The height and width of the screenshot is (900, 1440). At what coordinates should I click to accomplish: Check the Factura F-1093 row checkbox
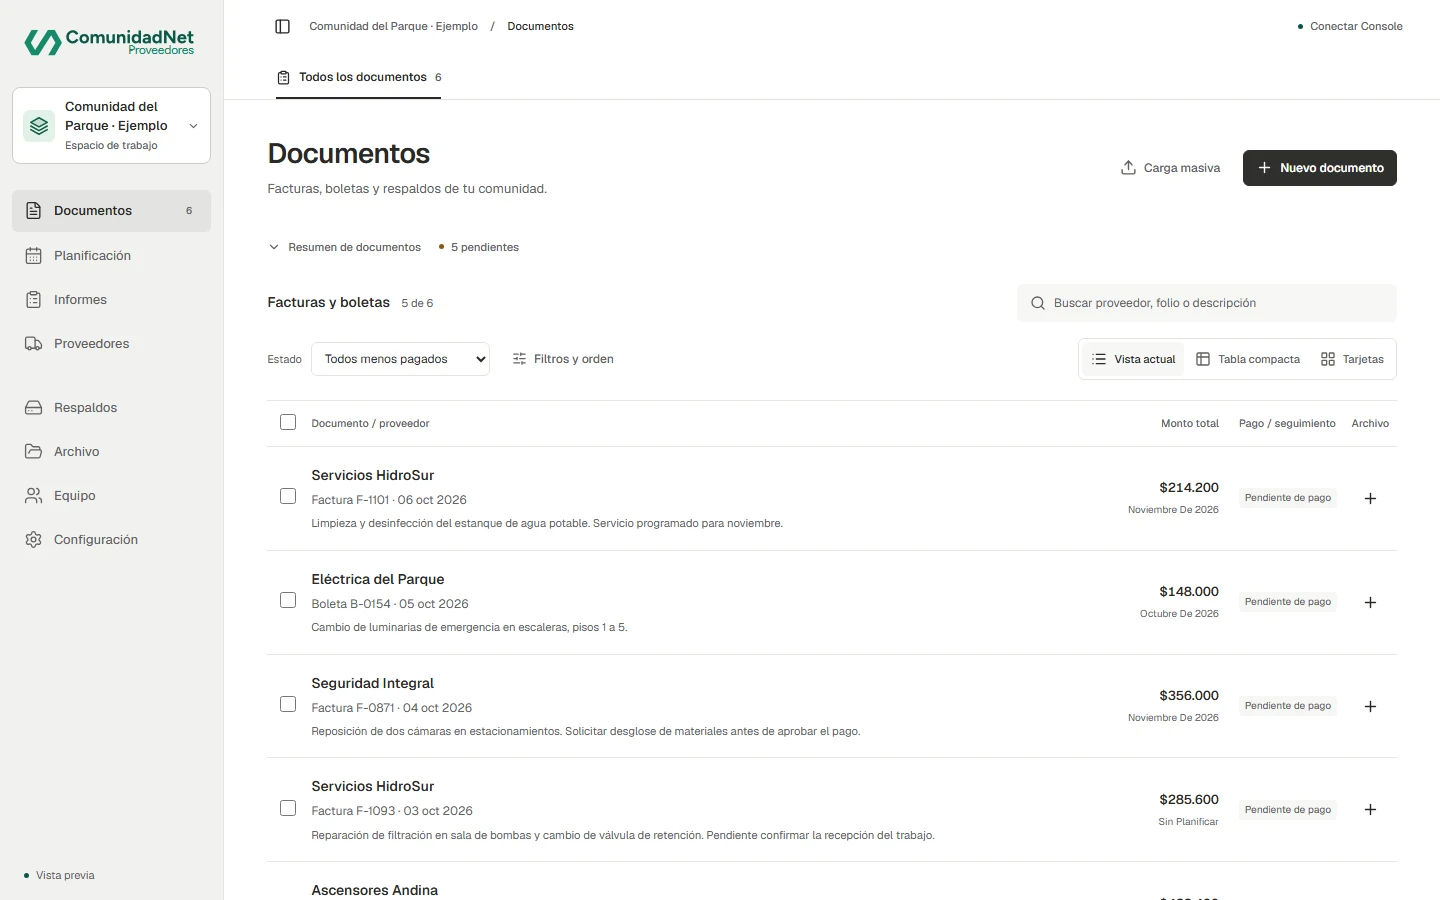(288, 808)
